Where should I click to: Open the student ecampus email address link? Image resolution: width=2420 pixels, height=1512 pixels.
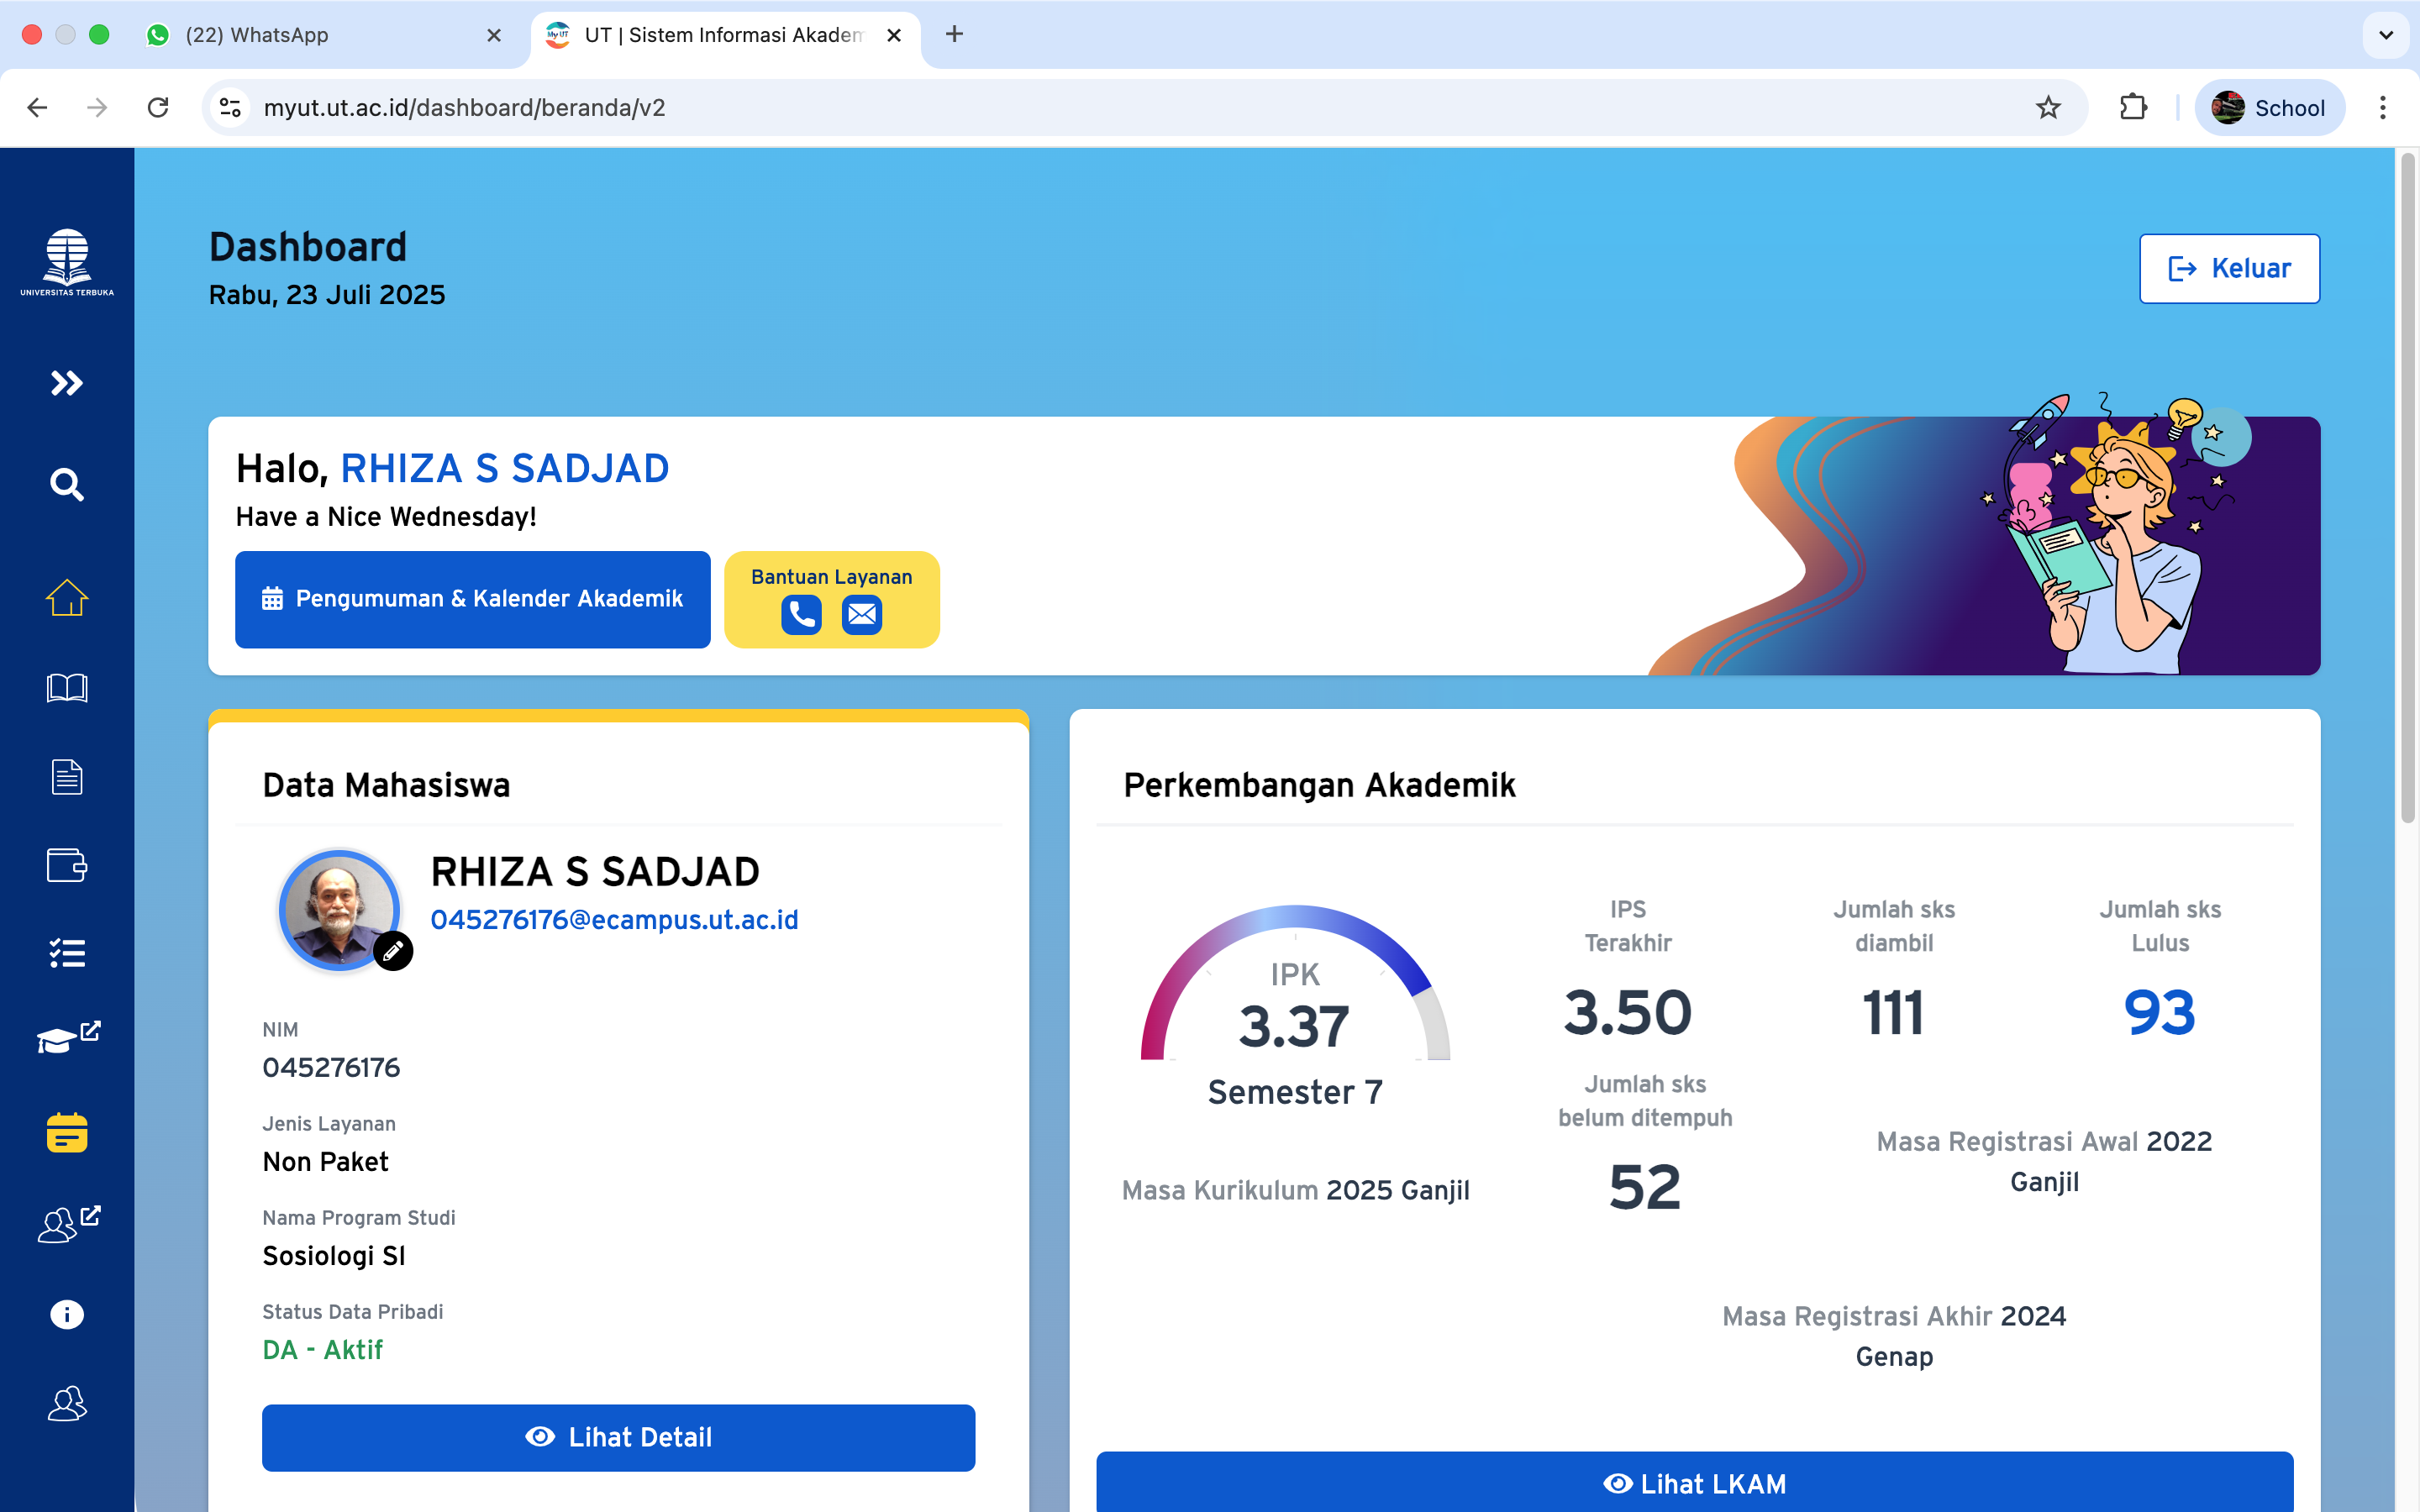(x=614, y=920)
